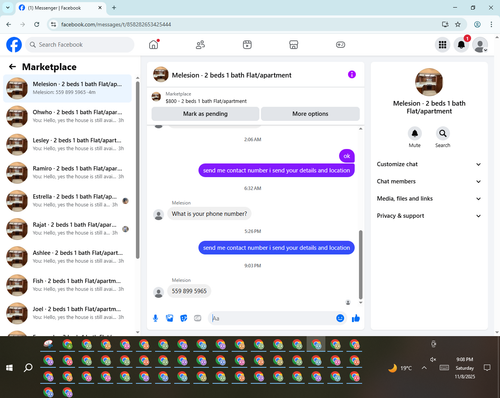
Task: Open a new browser tab
Action: point(114,7)
